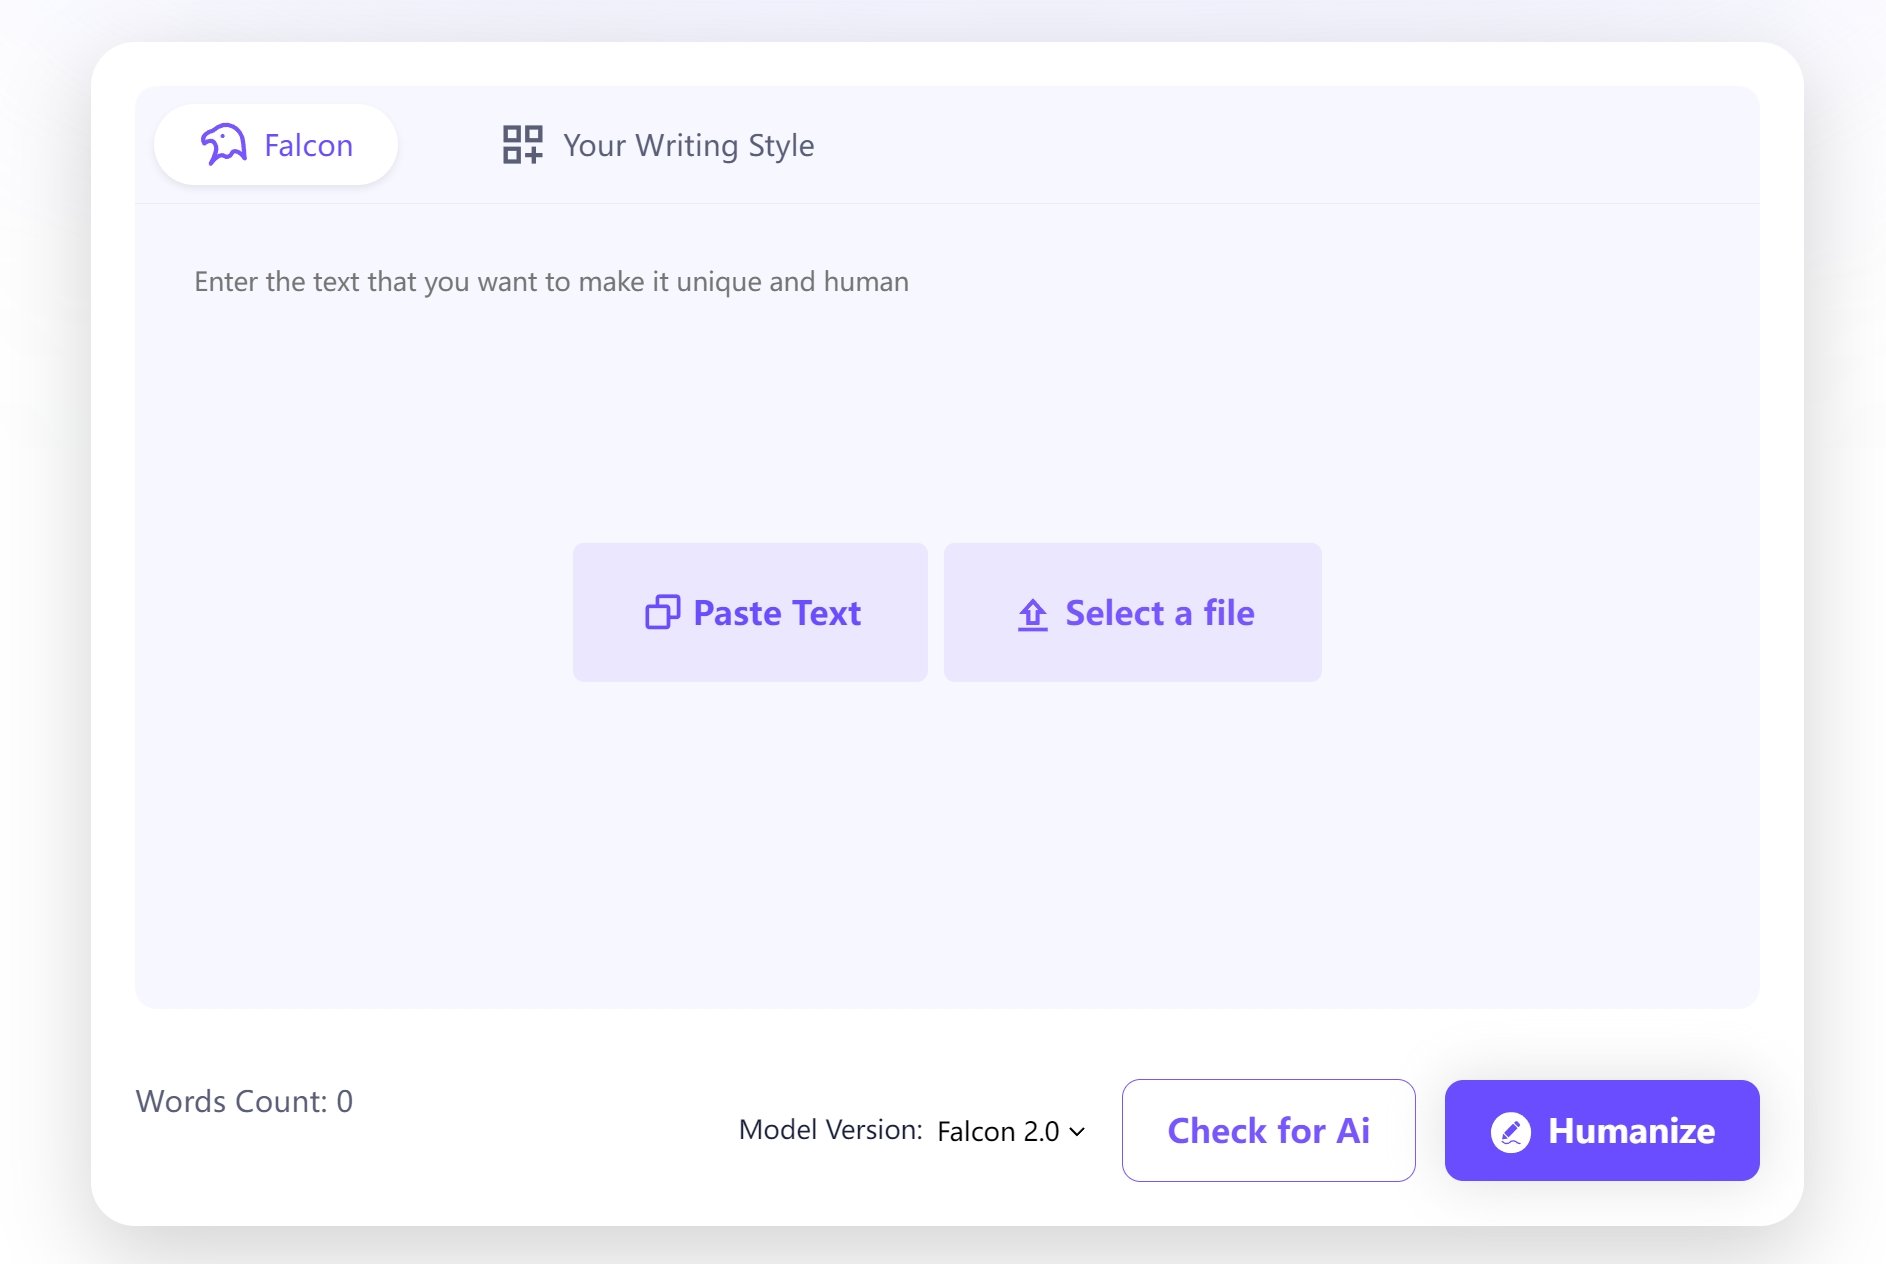The image size is (1886, 1264).
Task: Click the 'Paste Text' label text
Action: (x=776, y=613)
